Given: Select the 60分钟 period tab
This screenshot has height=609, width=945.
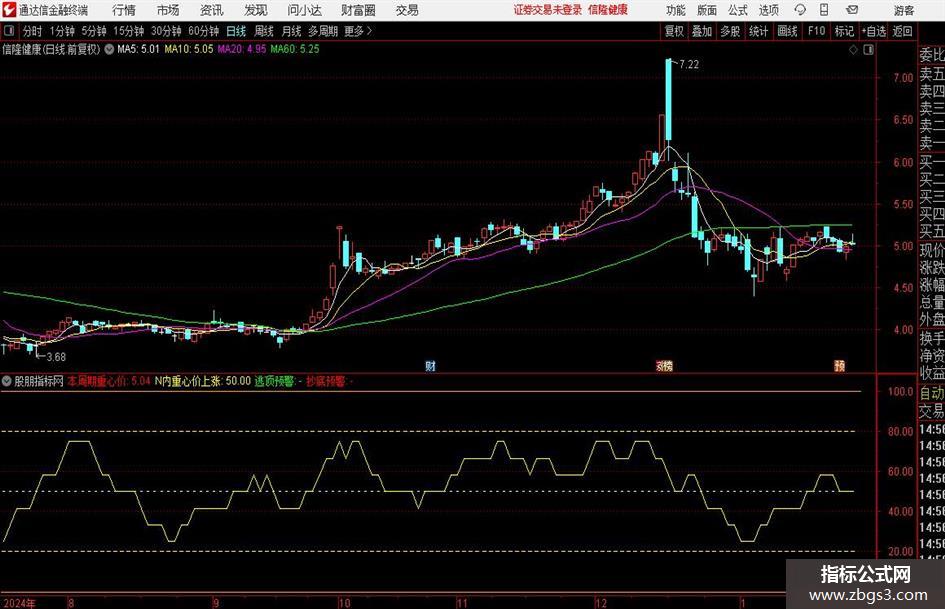Looking at the screenshot, I should pos(203,31).
